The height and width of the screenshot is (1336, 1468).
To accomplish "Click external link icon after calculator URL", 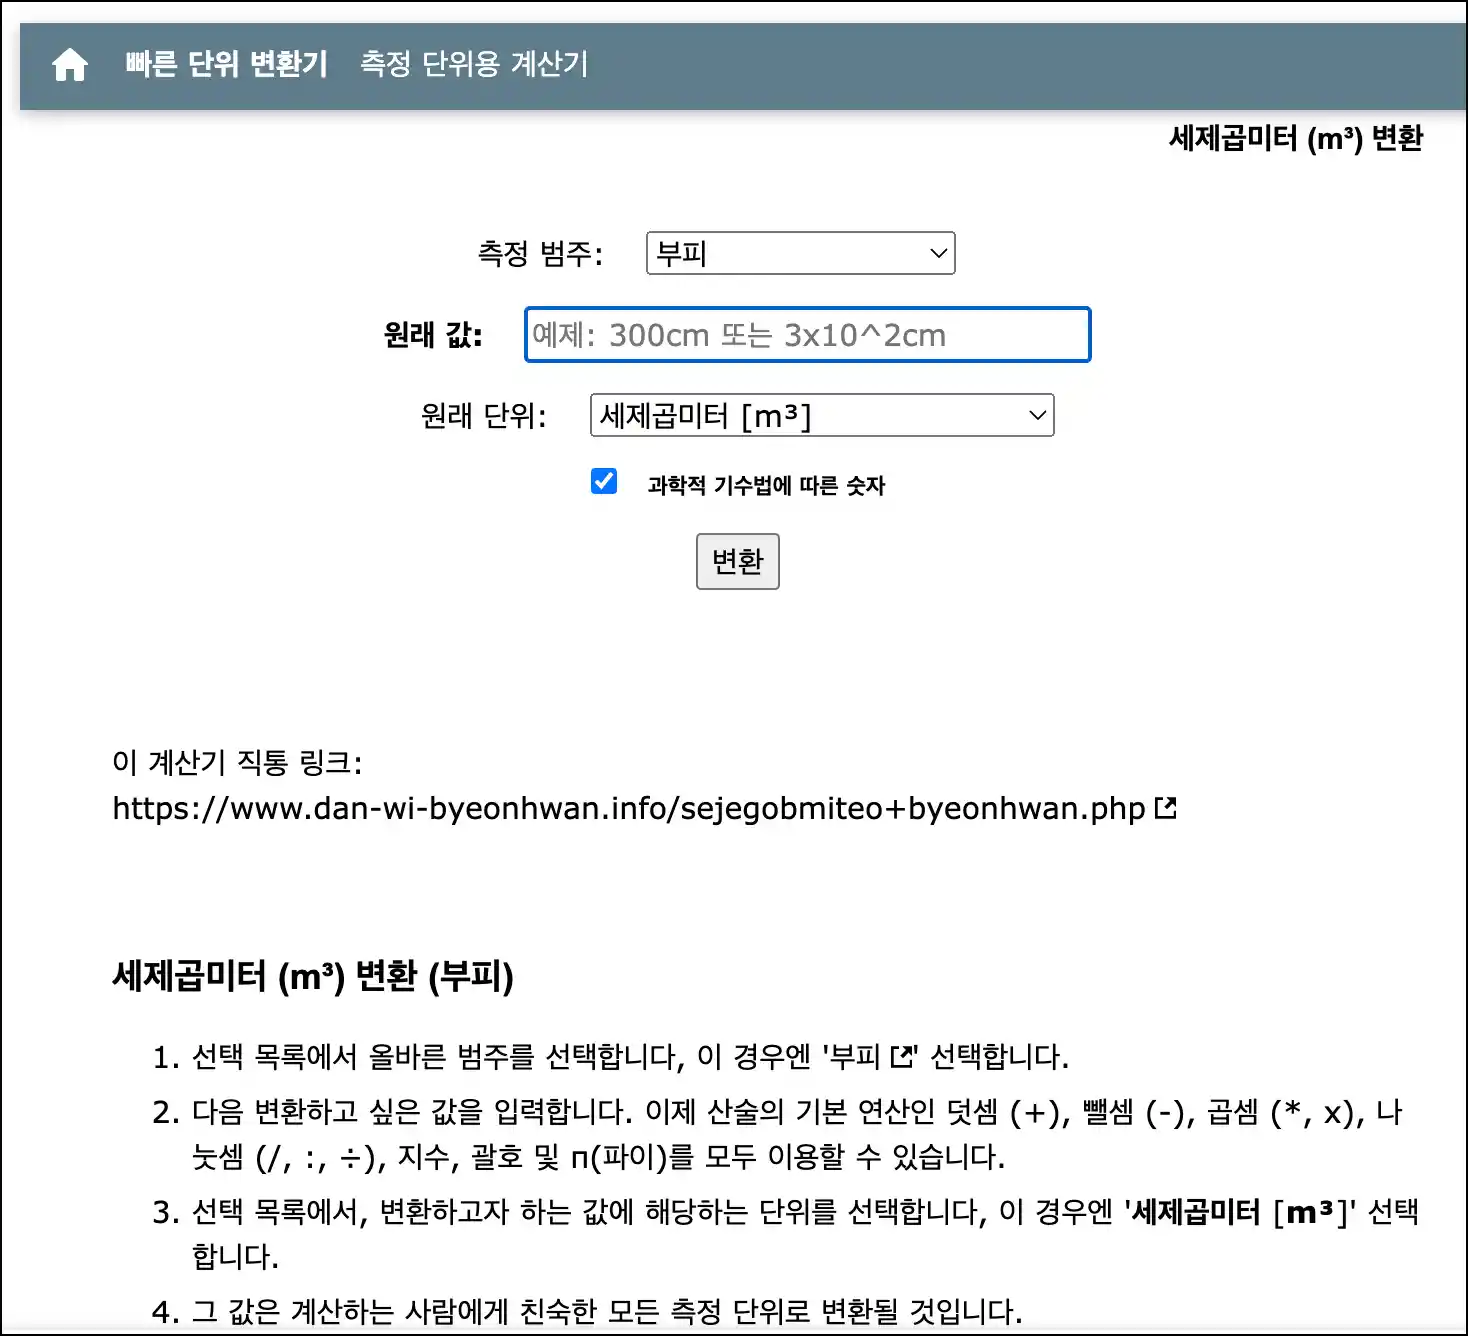I will (1165, 807).
